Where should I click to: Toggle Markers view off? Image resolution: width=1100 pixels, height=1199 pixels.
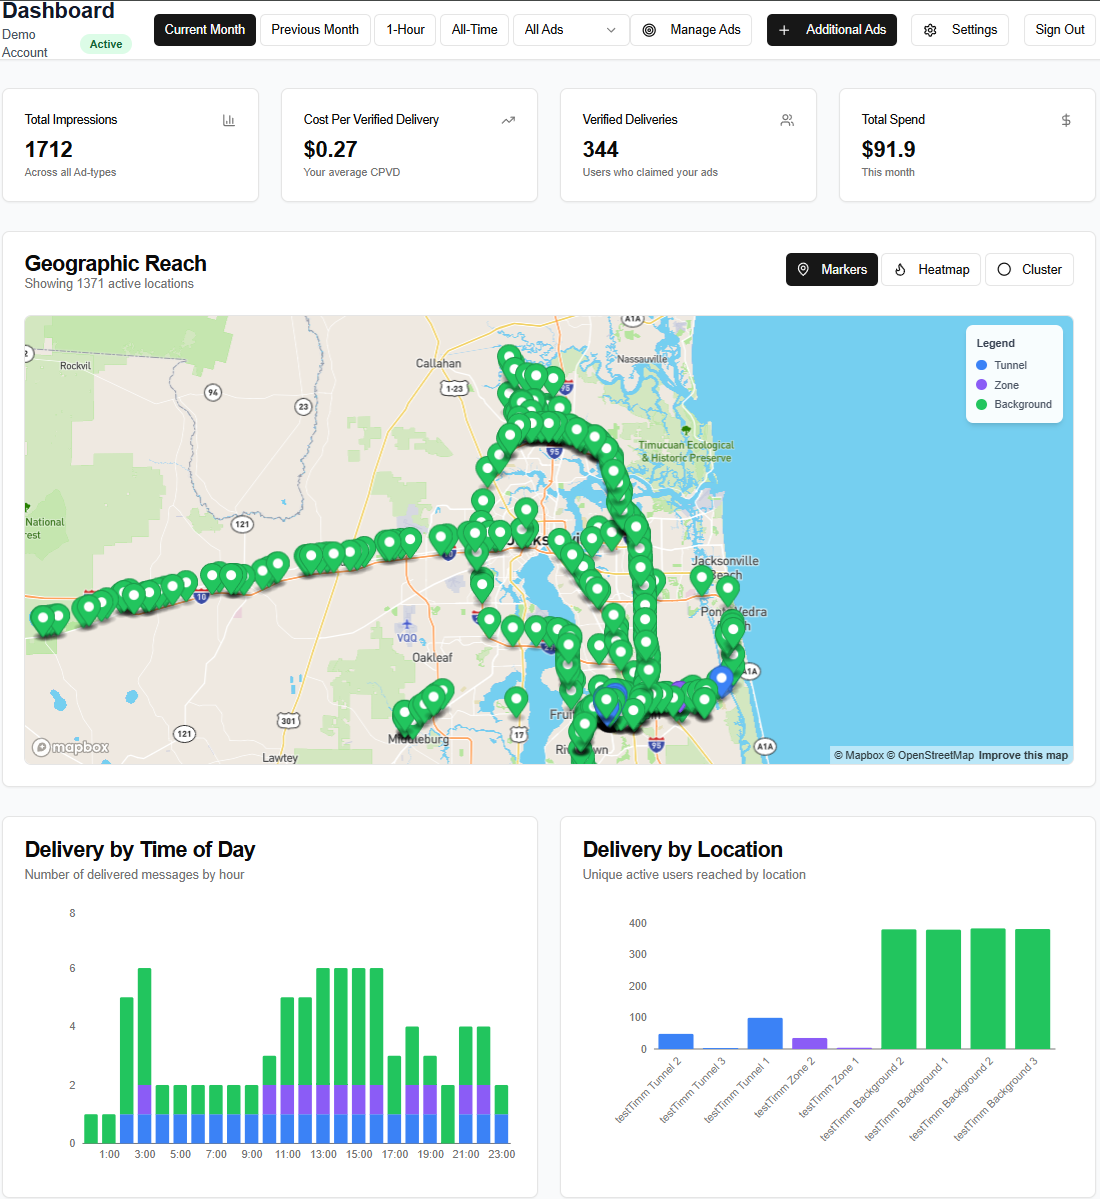pyautogui.click(x=831, y=269)
